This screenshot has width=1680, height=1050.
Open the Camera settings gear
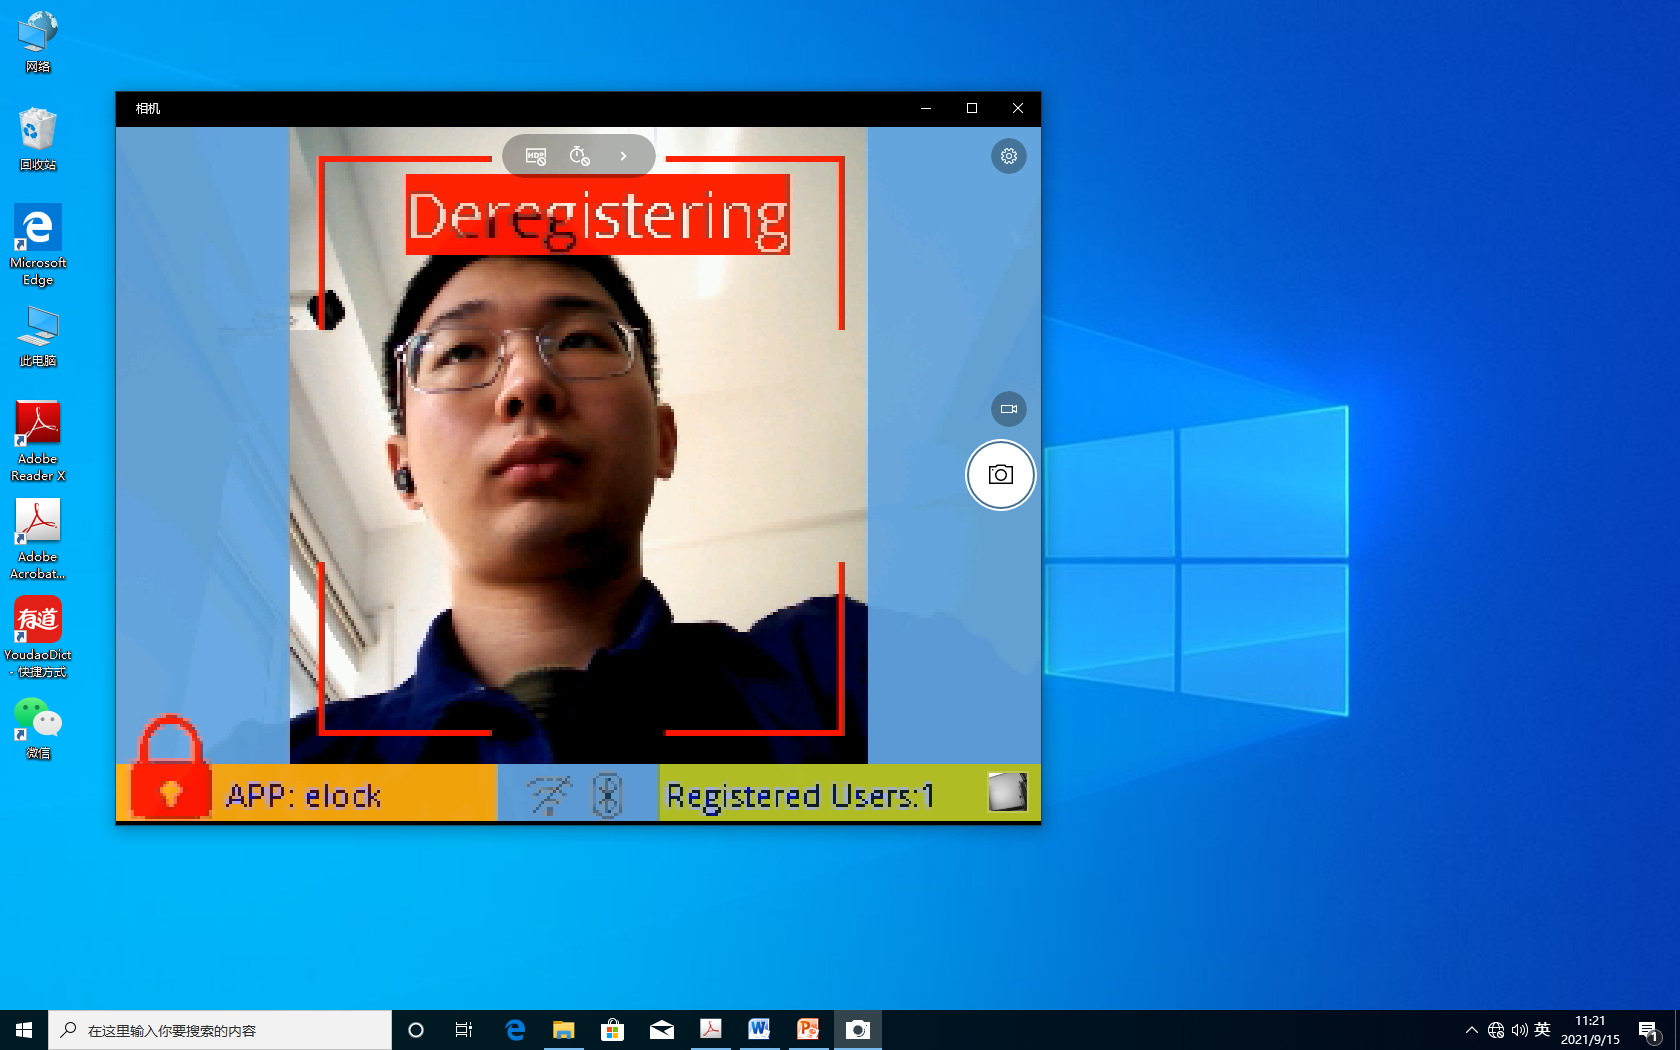point(1009,156)
